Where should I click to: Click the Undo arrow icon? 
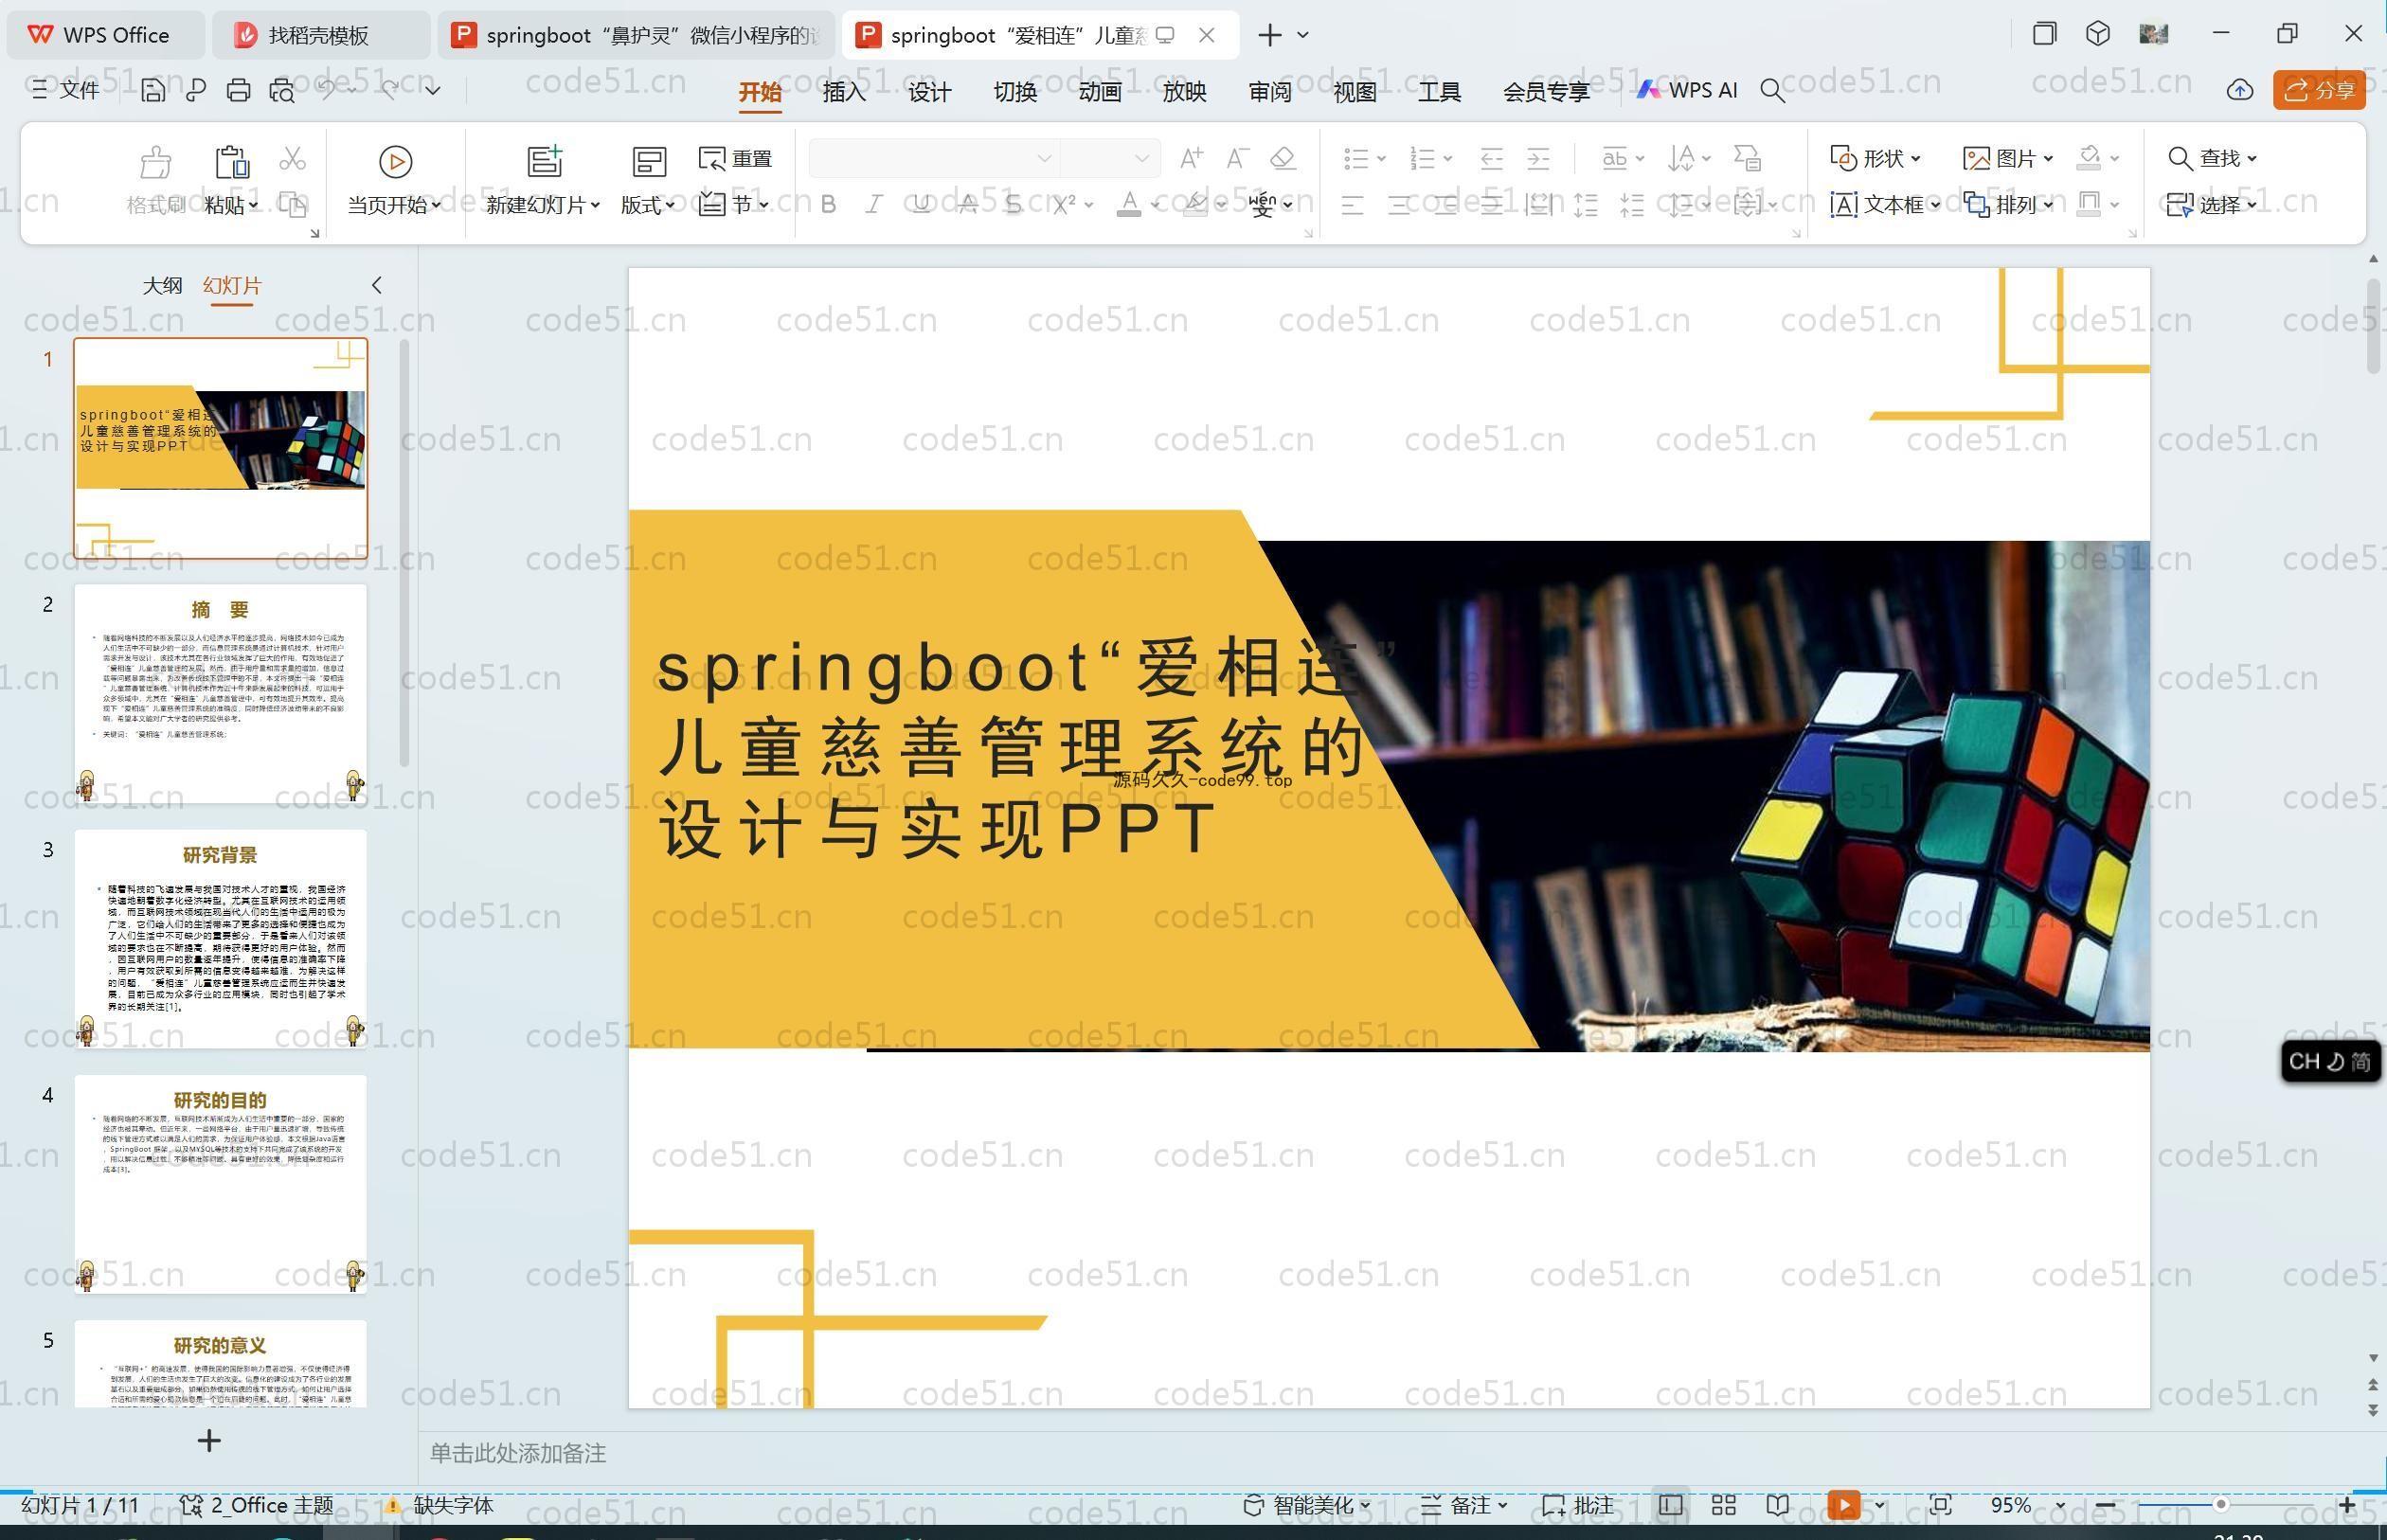(x=326, y=90)
